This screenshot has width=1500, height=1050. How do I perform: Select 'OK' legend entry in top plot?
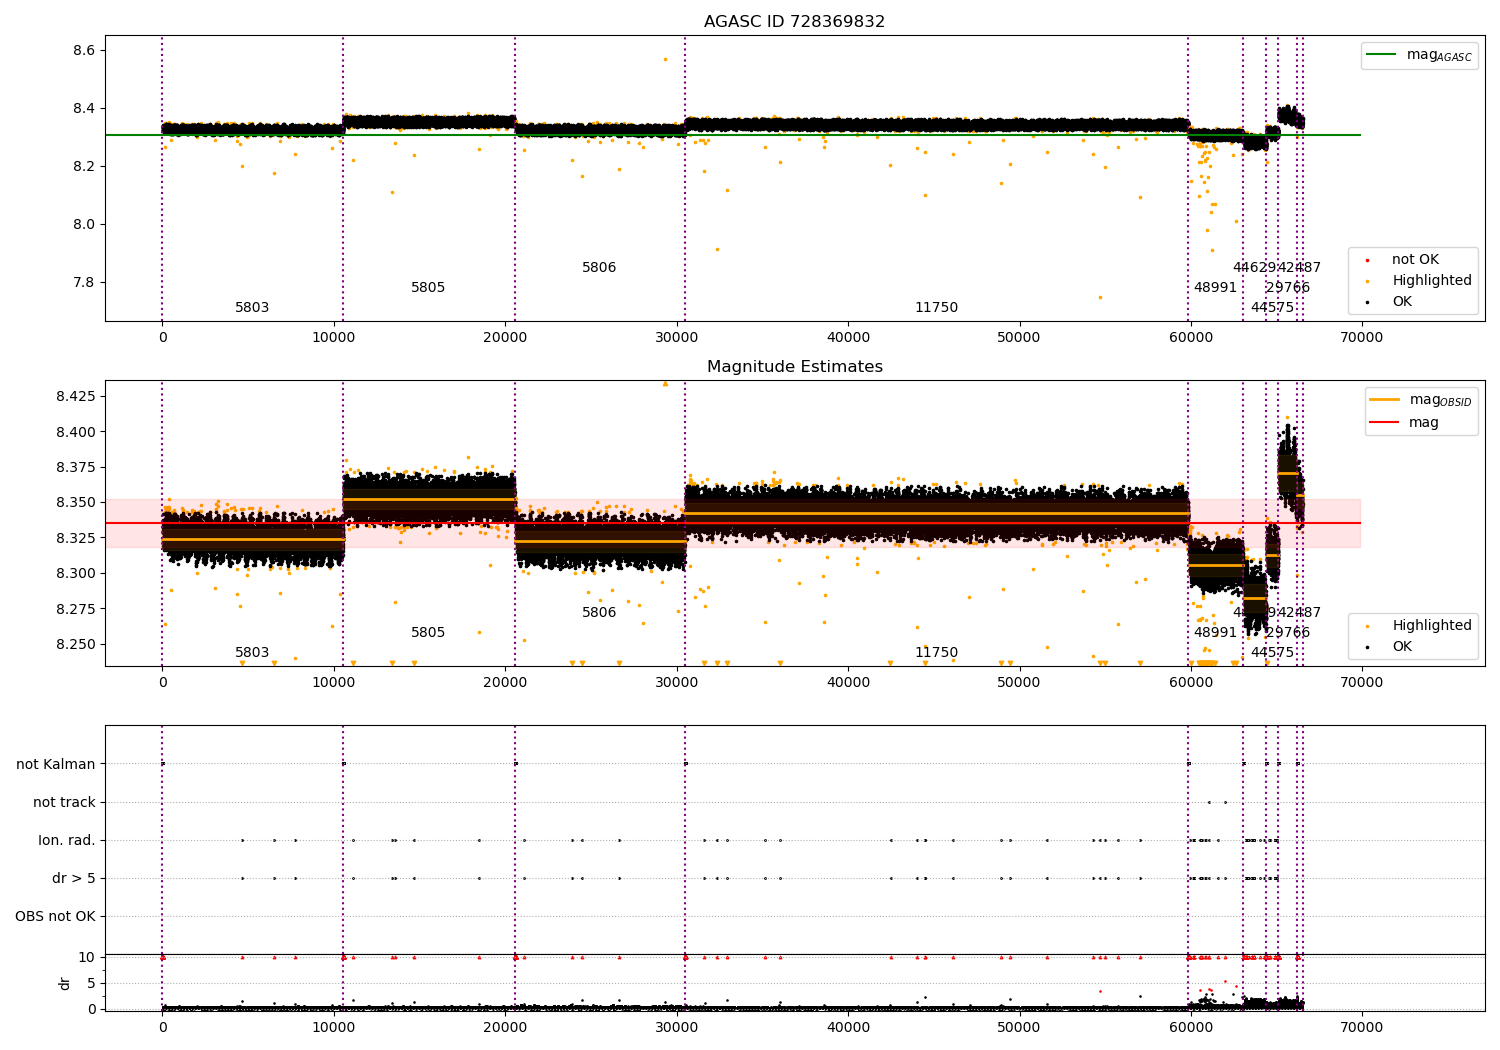(1402, 302)
